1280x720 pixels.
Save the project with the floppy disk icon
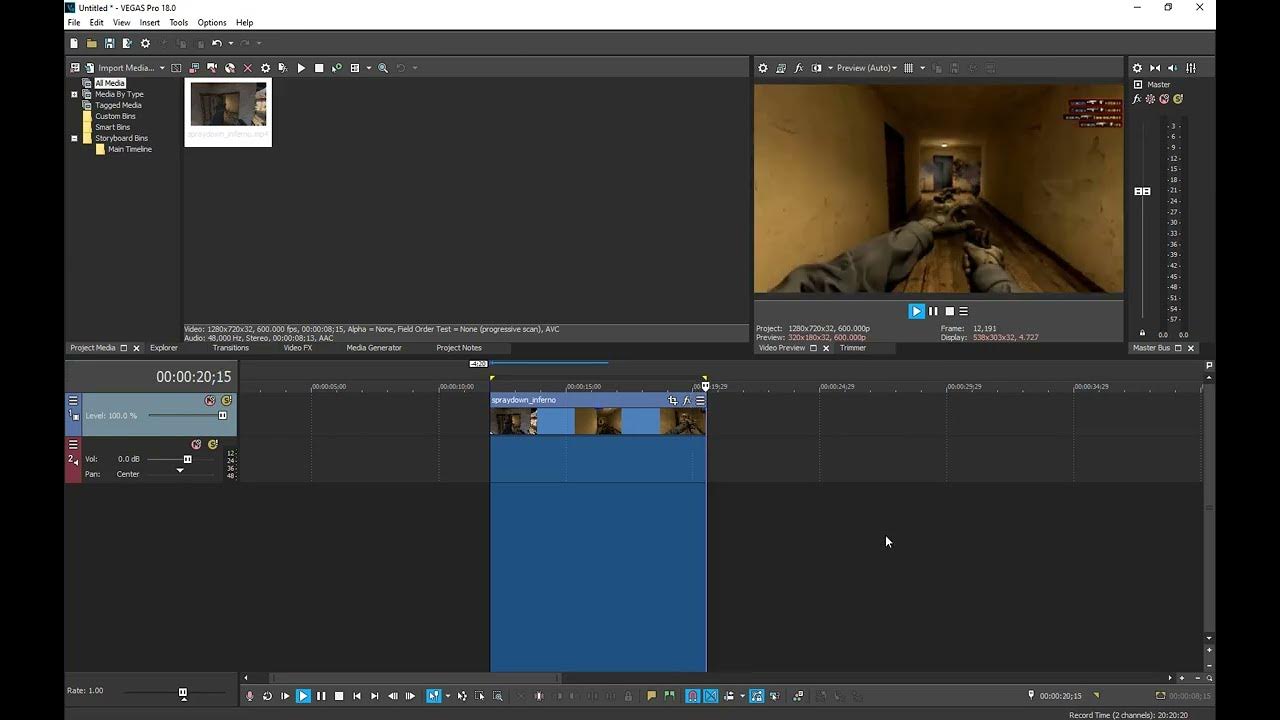pos(109,43)
